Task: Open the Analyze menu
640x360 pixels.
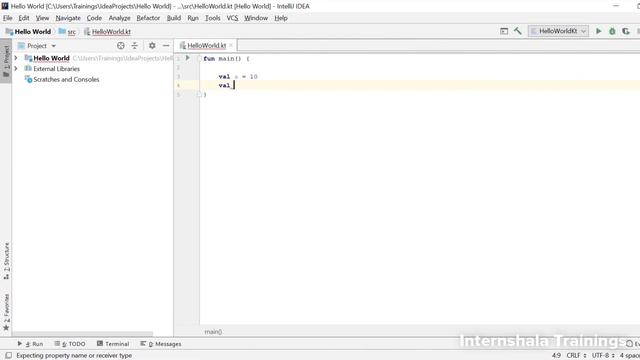Action: click(119, 18)
